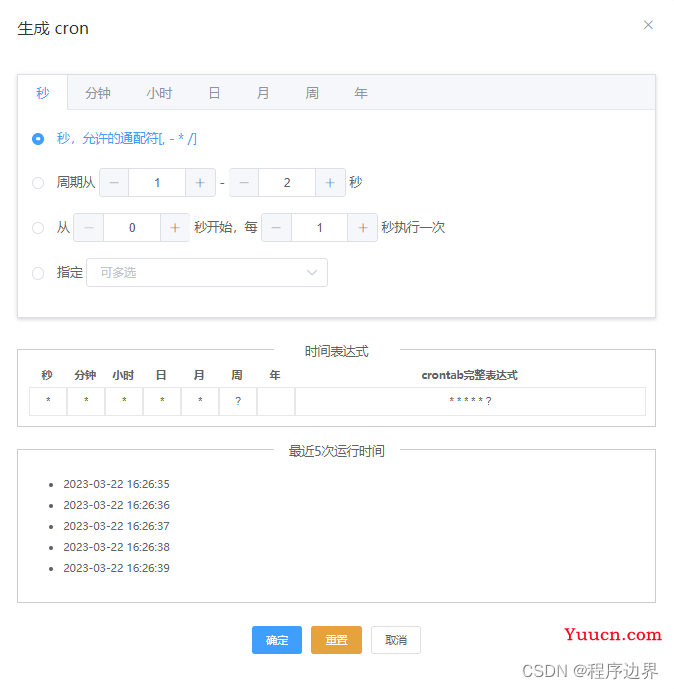Open the 年 tab
Image resolution: width=674 pixels, height=689 pixels.
[x=361, y=93]
